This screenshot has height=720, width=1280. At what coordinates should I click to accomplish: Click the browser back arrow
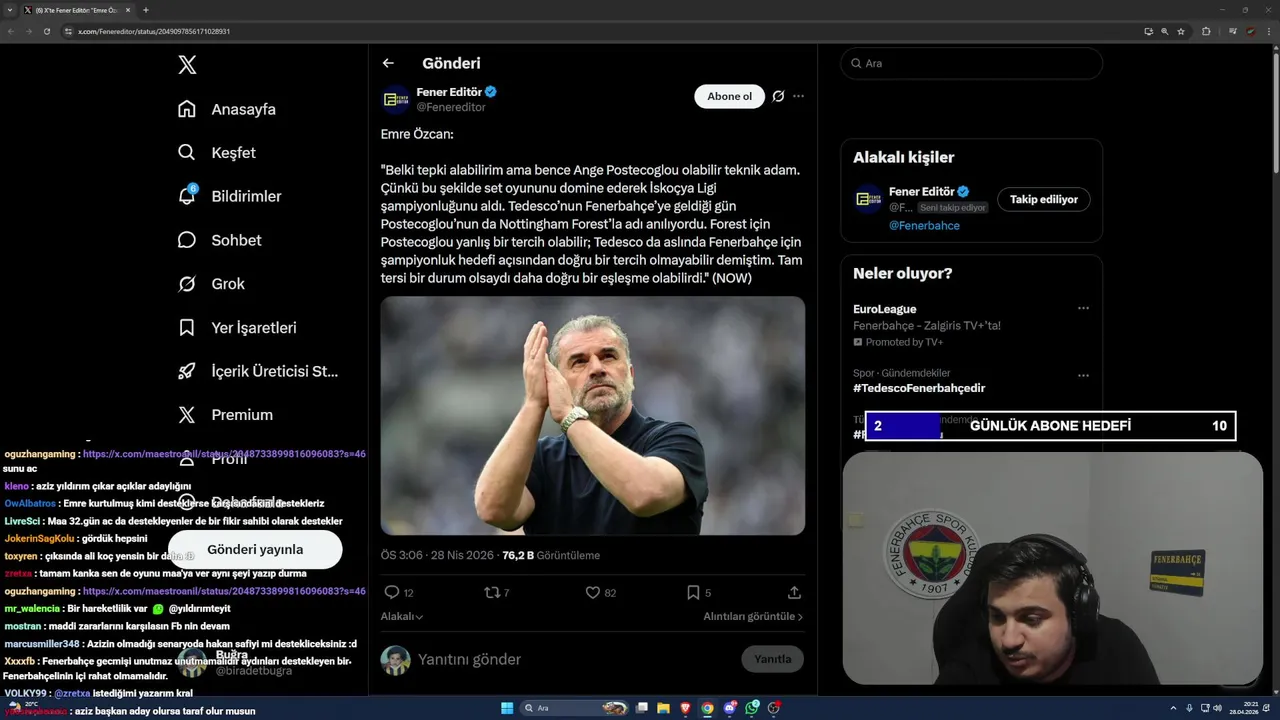click(x=11, y=31)
